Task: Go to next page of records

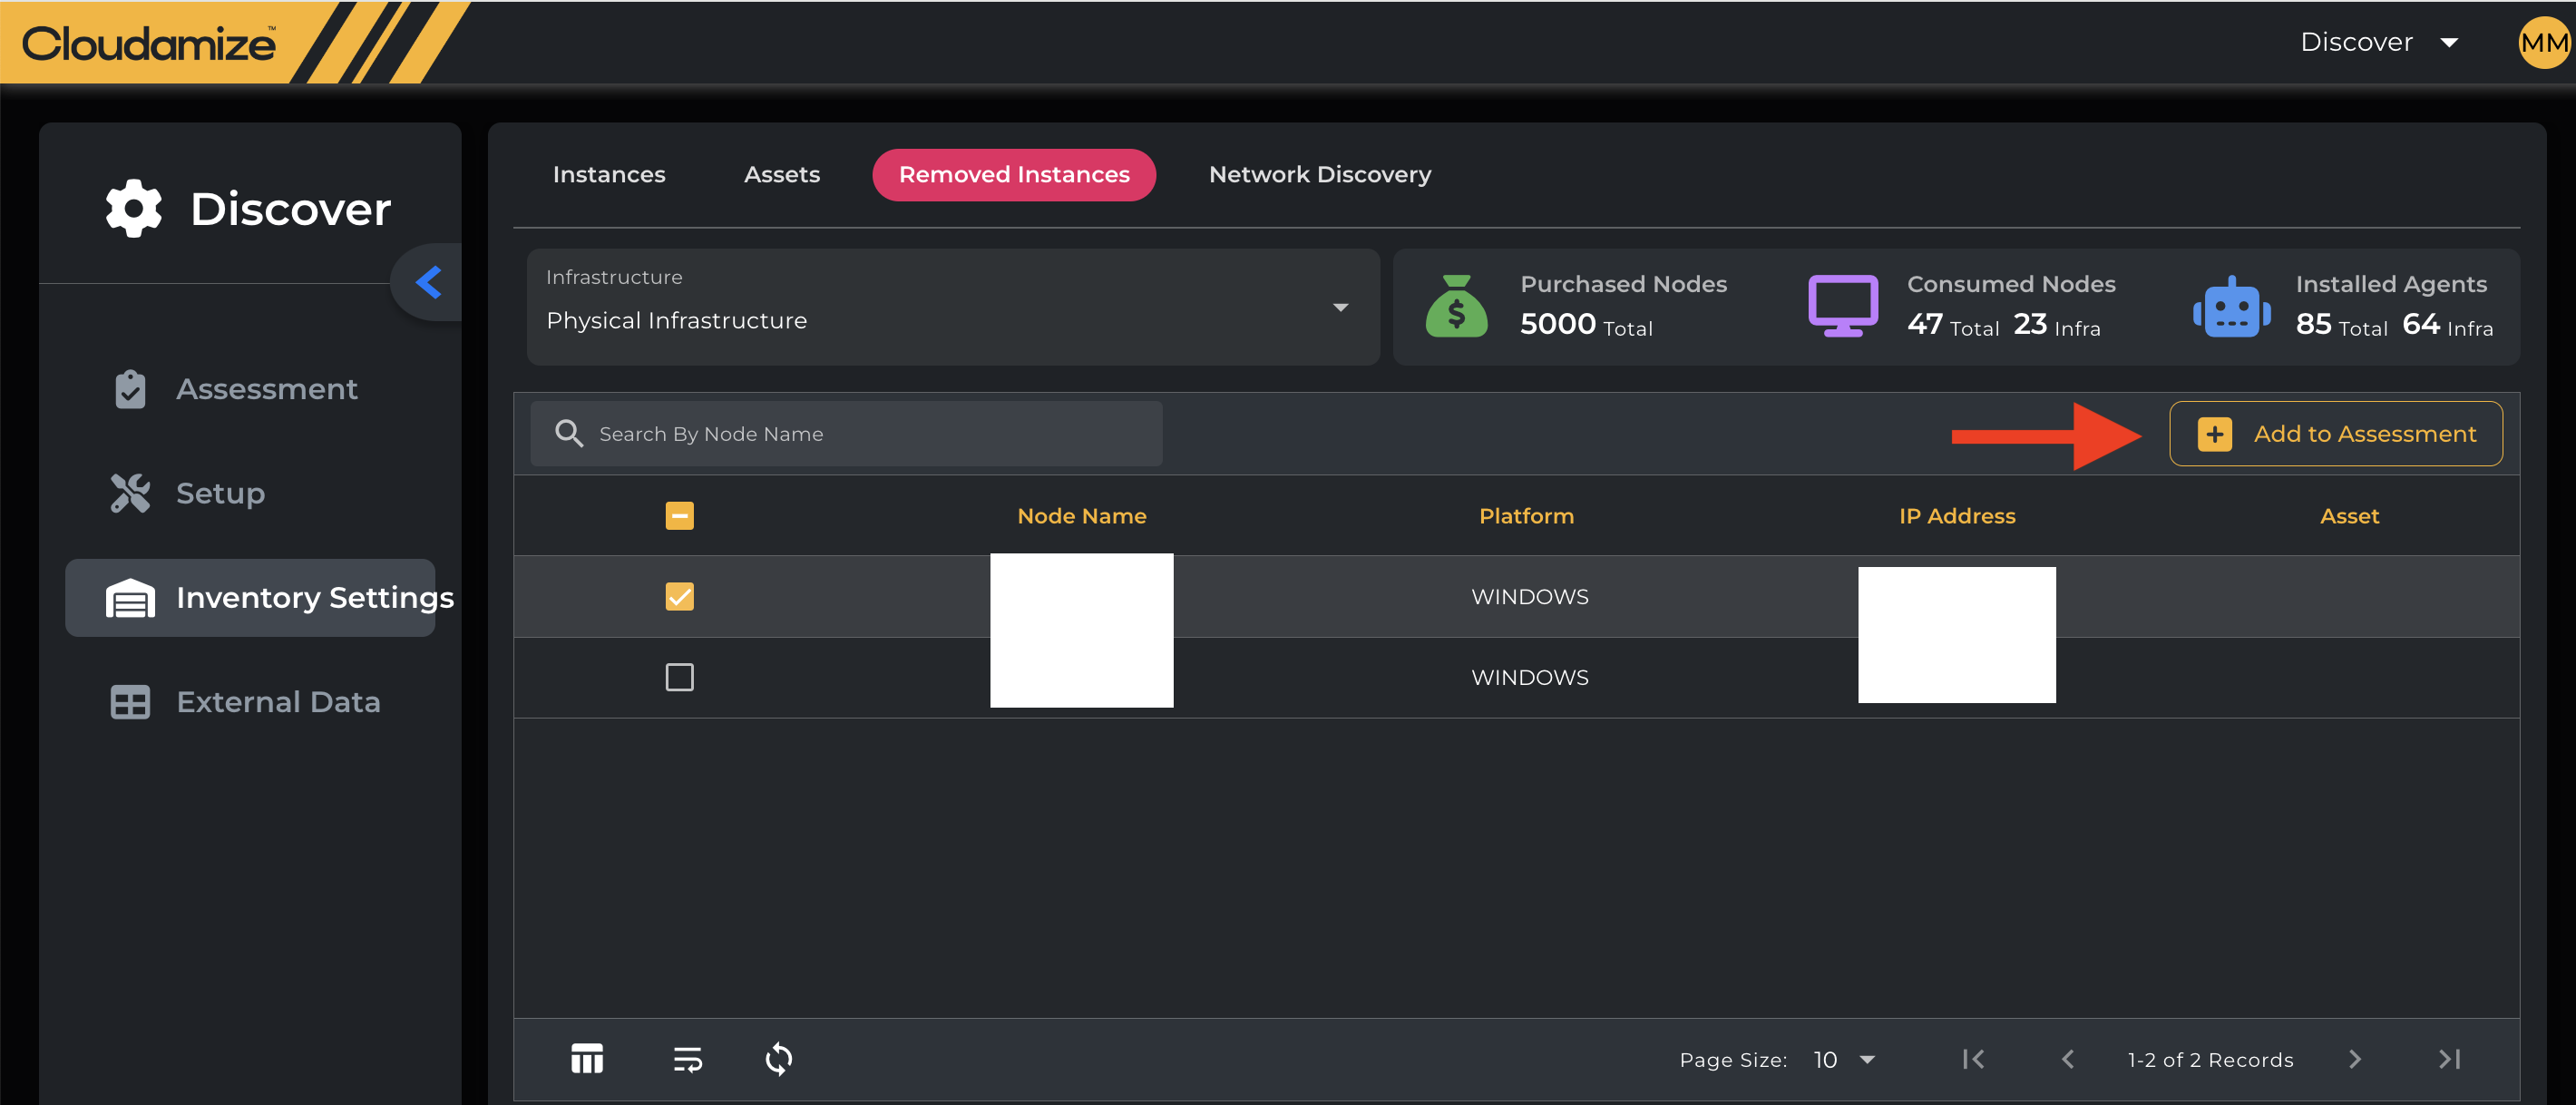Action: 2354,1058
